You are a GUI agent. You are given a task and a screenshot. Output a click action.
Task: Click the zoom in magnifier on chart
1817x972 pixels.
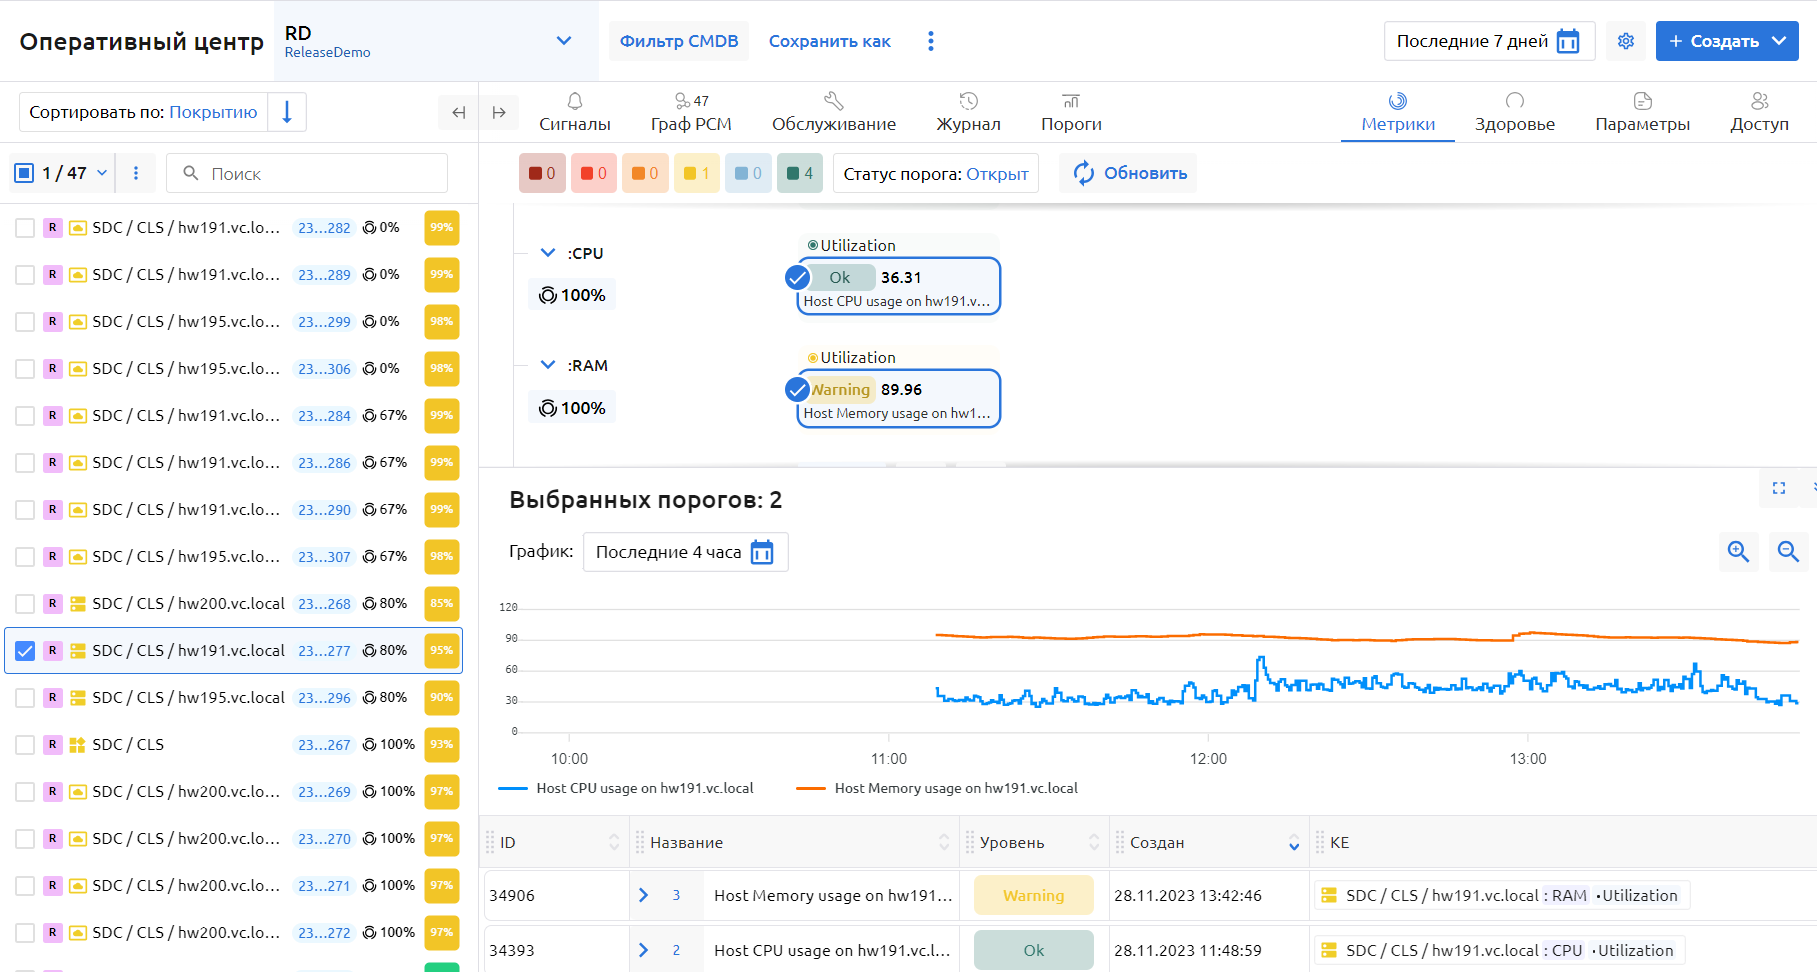[x=1738, y=552]
